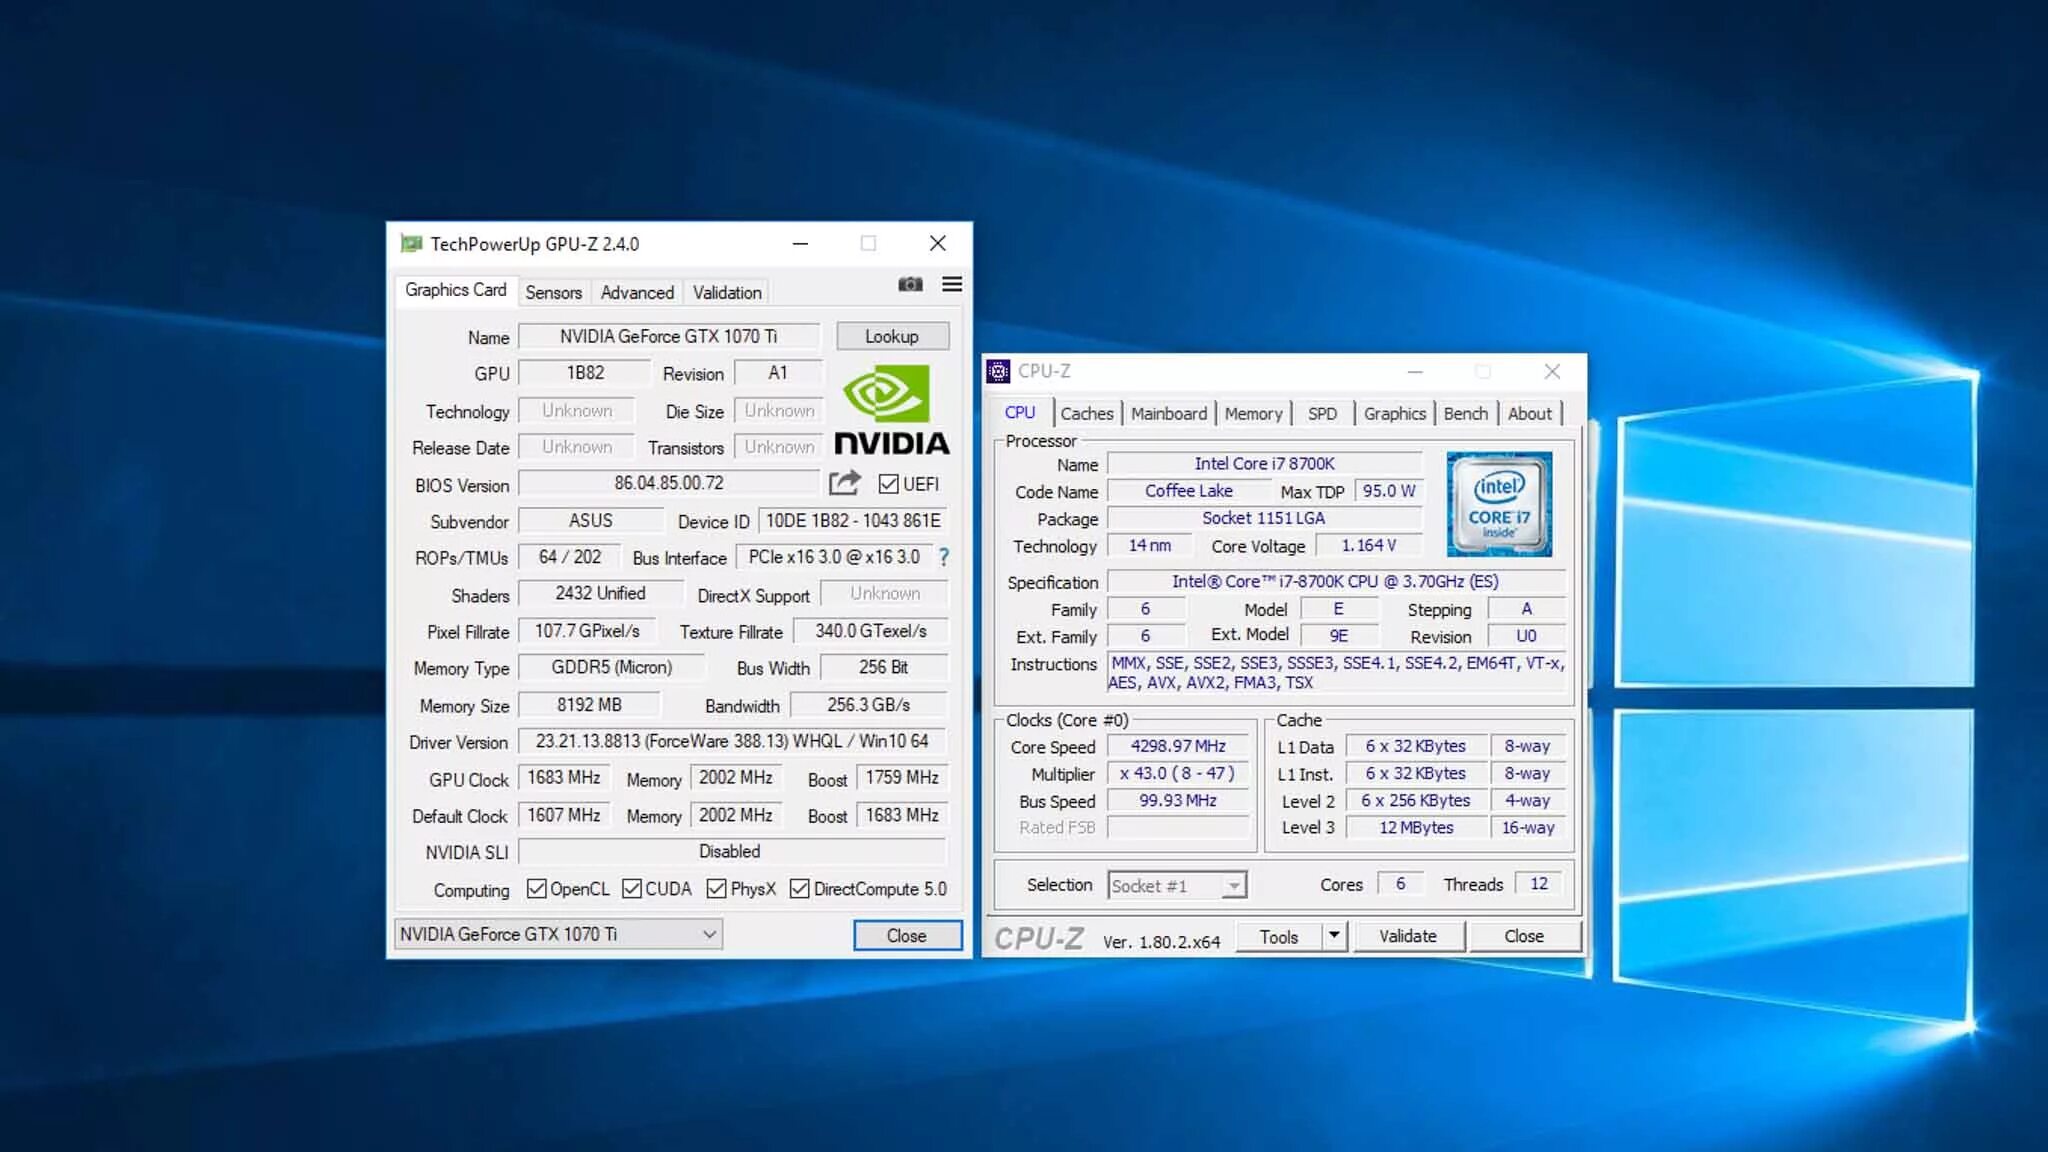Toggle the UEFI checkbox
This screenshot has width=2048, height=1152.
click(888, 484)
